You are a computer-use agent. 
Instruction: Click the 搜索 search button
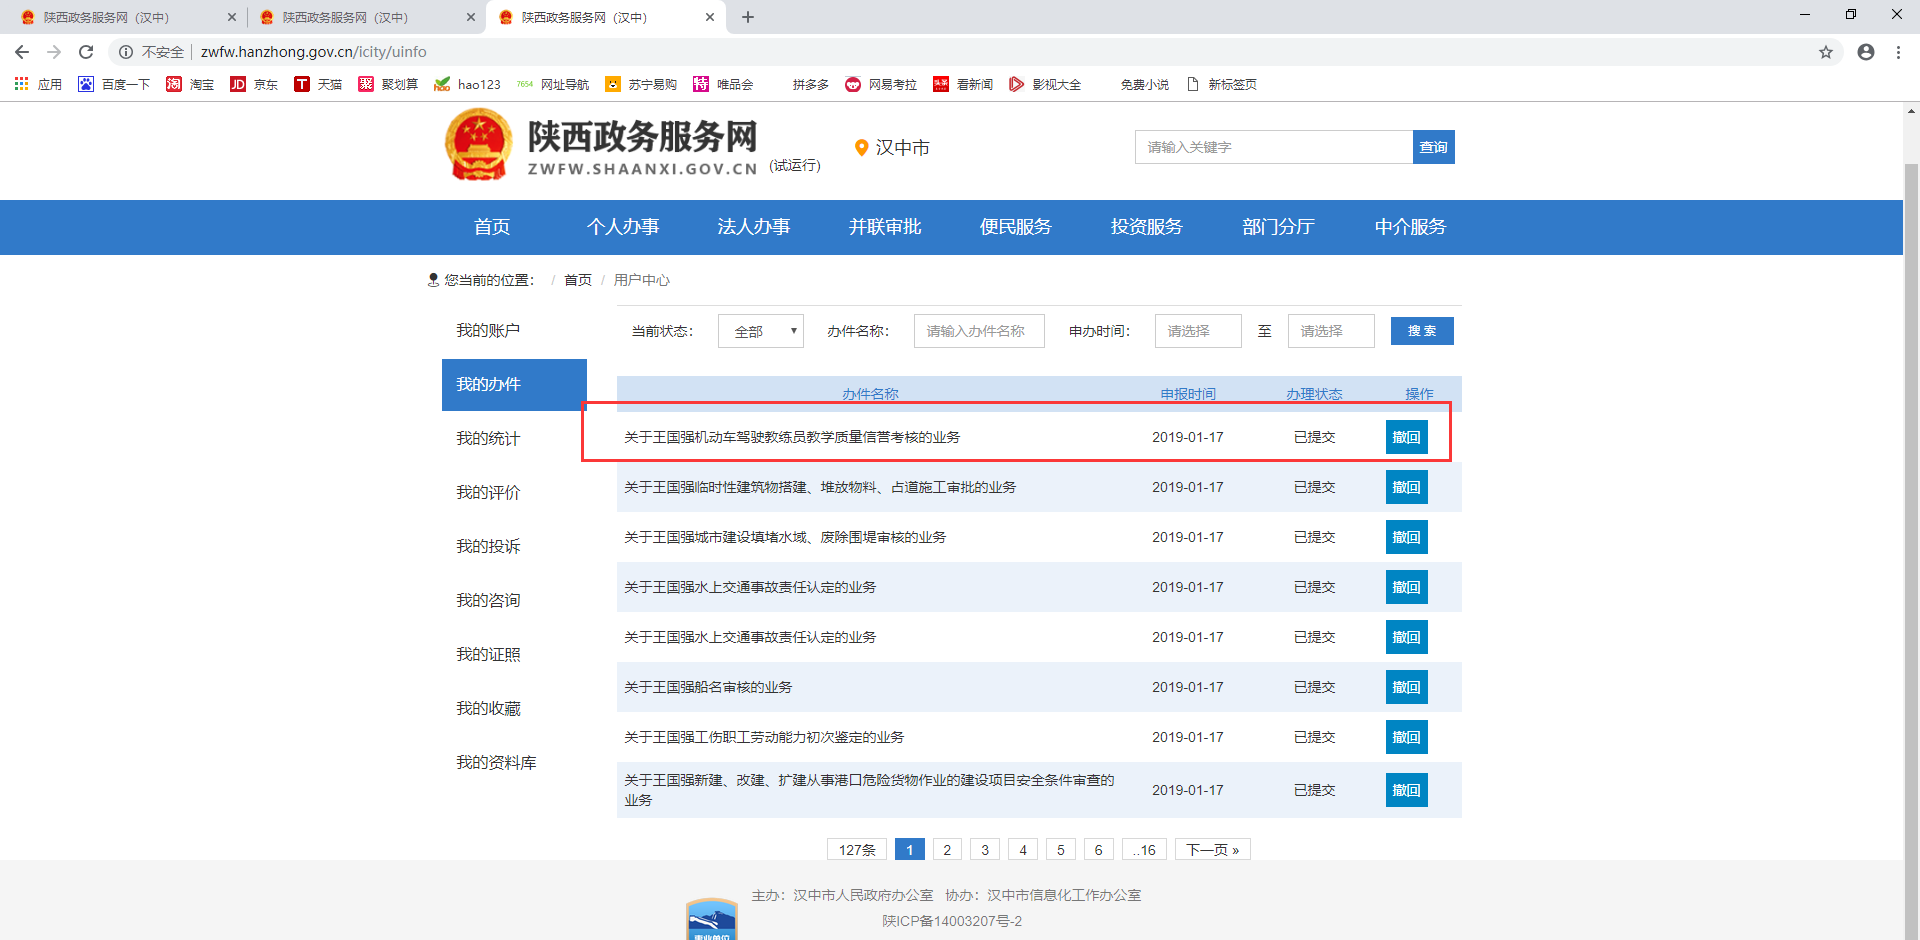pyautogui.click(x=1421, y=330)
